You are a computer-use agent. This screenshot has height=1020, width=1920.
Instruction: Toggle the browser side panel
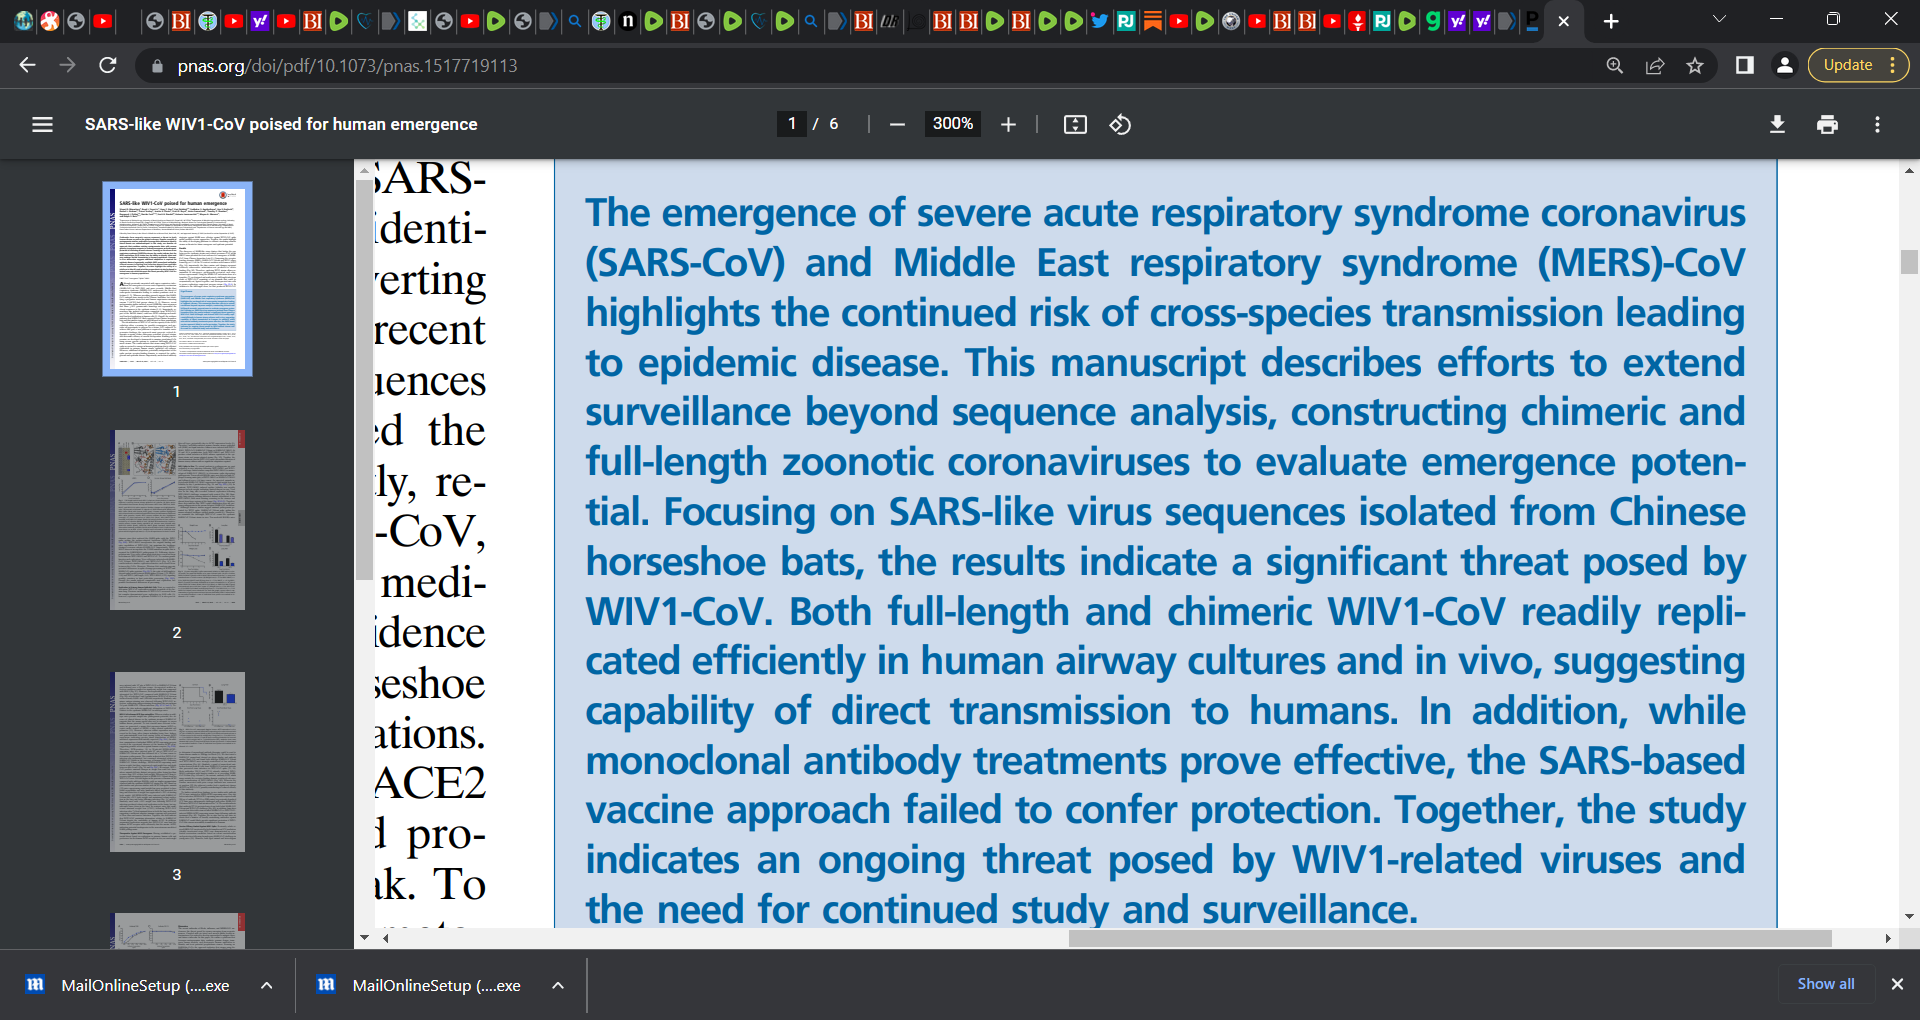coord(1744,65)
